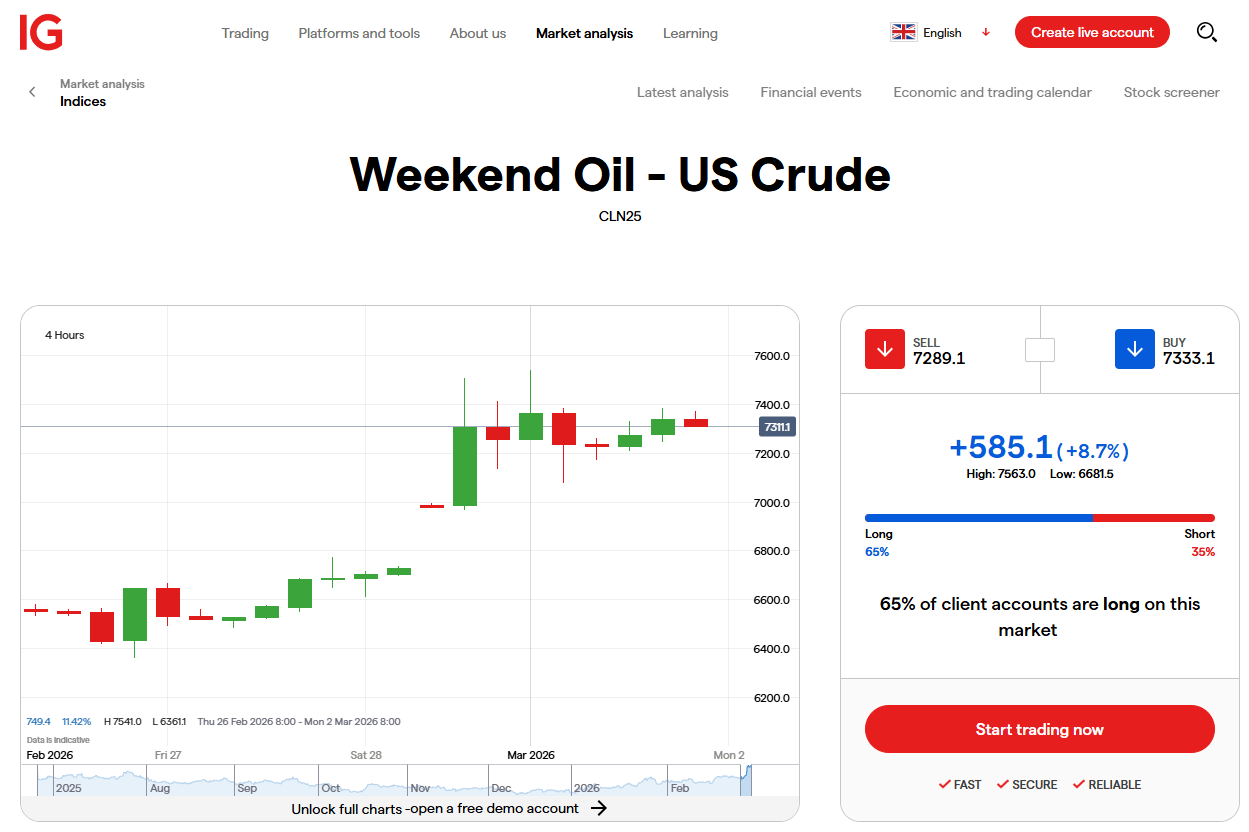Image resolution: width=1249 pixels, height=832 pixels.
Task: Click the spread box between SELL and BUY
Action: [1040, 350]
